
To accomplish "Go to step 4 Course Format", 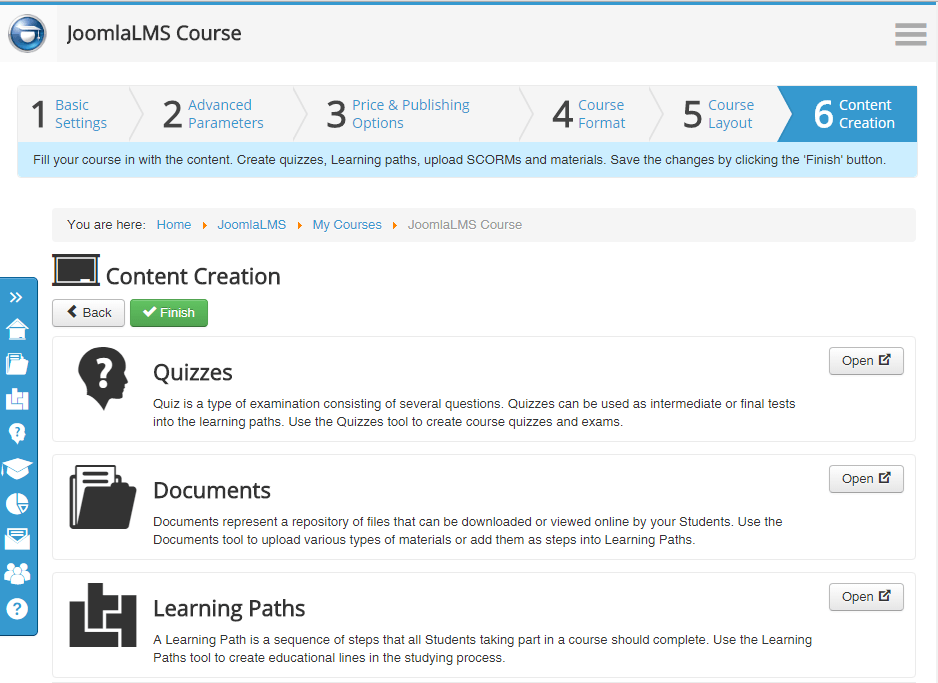I will click(x=589, y=114).
